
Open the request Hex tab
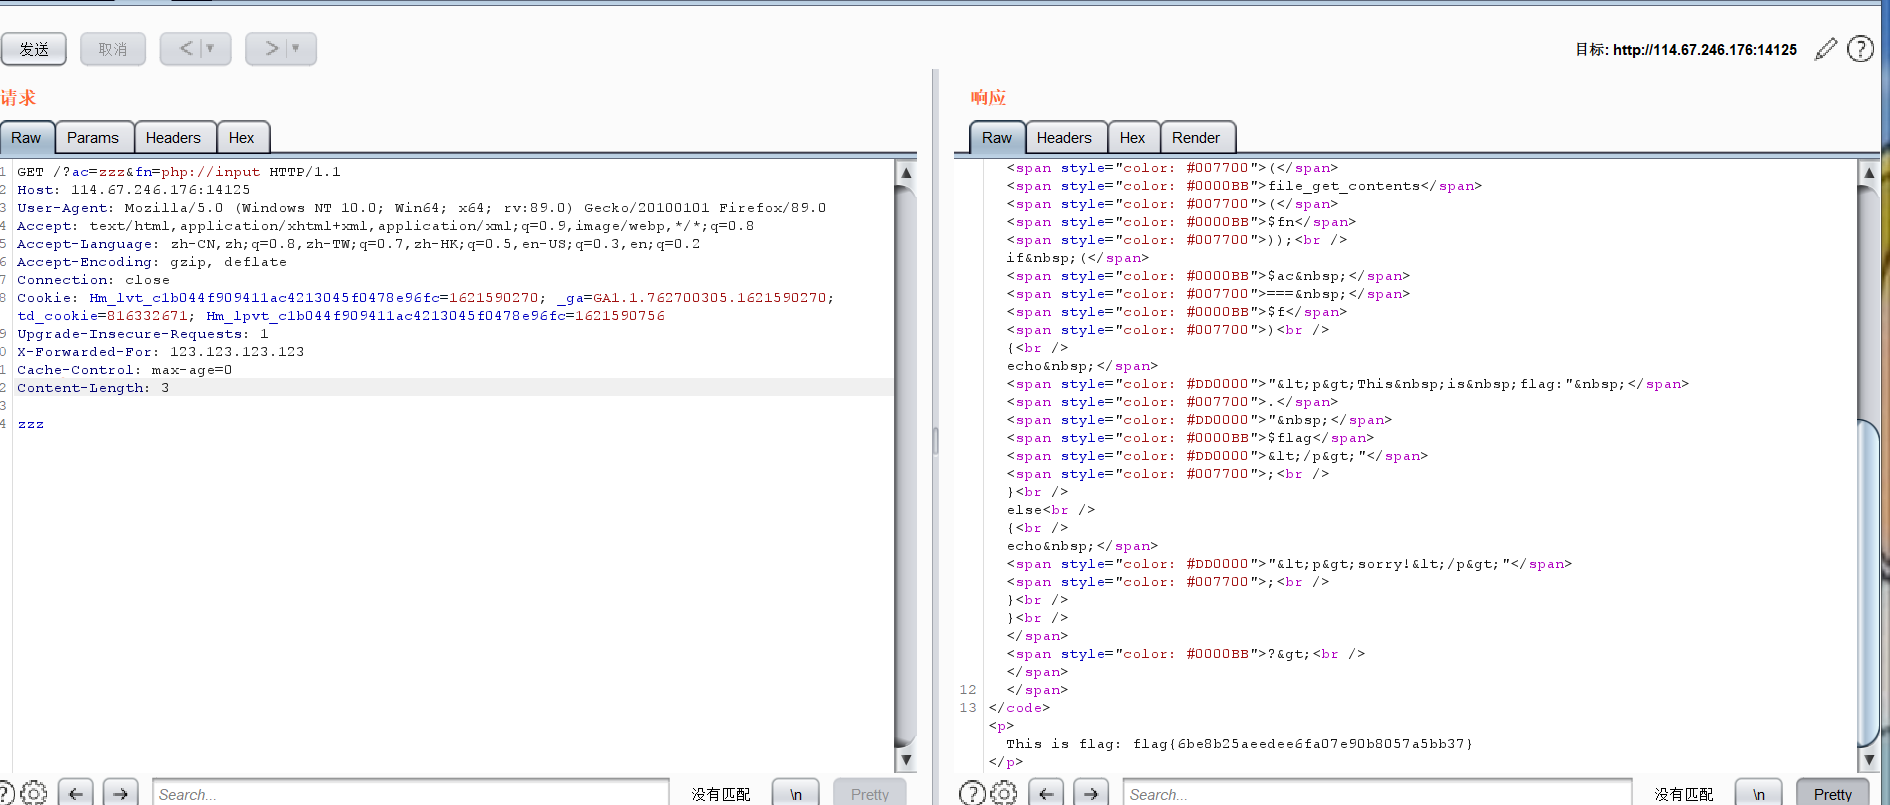tap(242, 138)
